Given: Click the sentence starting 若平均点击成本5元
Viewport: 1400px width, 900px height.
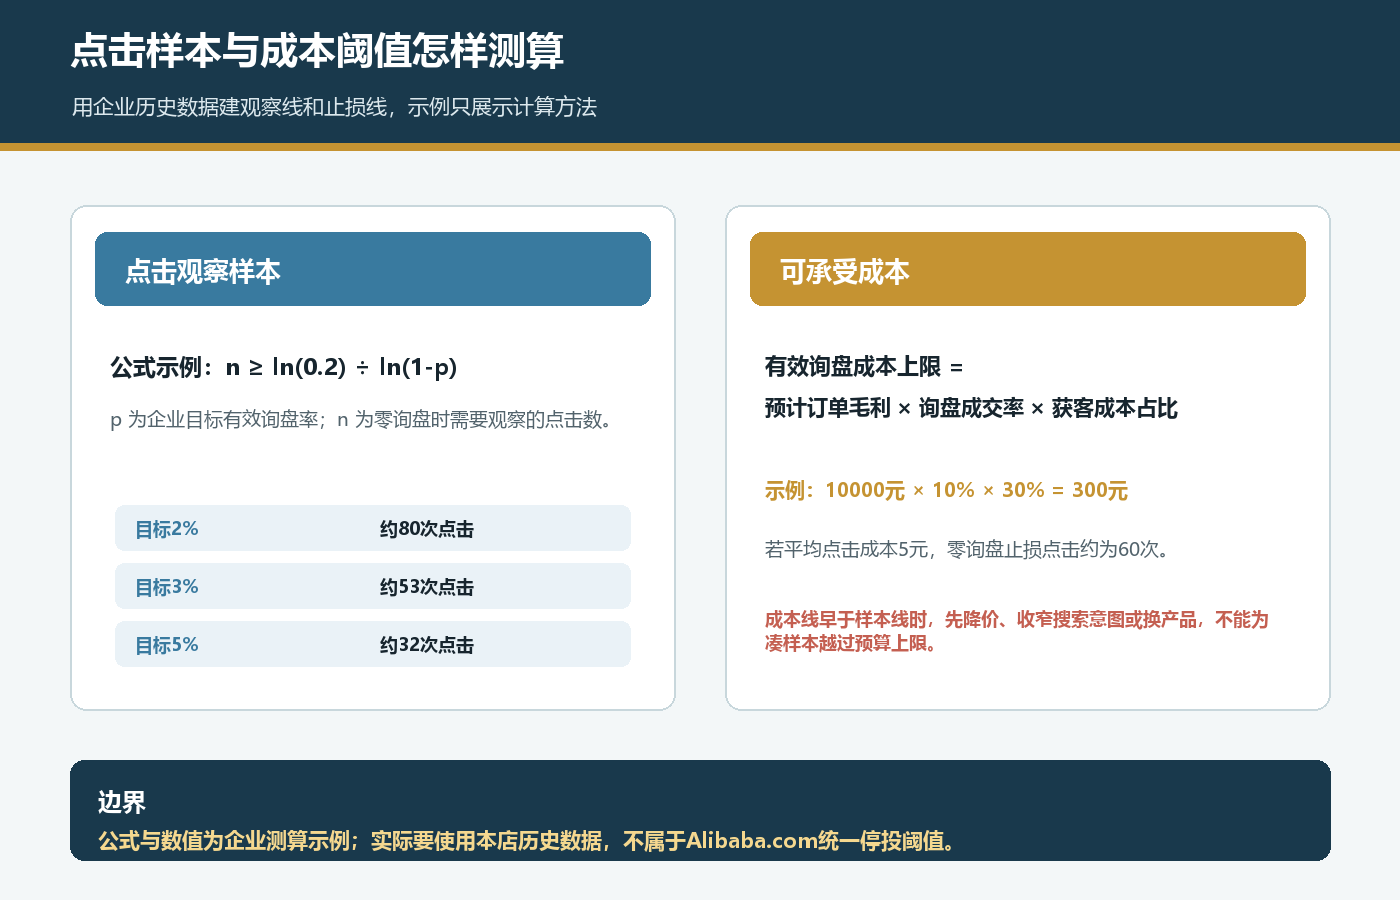Looking at the screenshot, I should click(968, 549).
